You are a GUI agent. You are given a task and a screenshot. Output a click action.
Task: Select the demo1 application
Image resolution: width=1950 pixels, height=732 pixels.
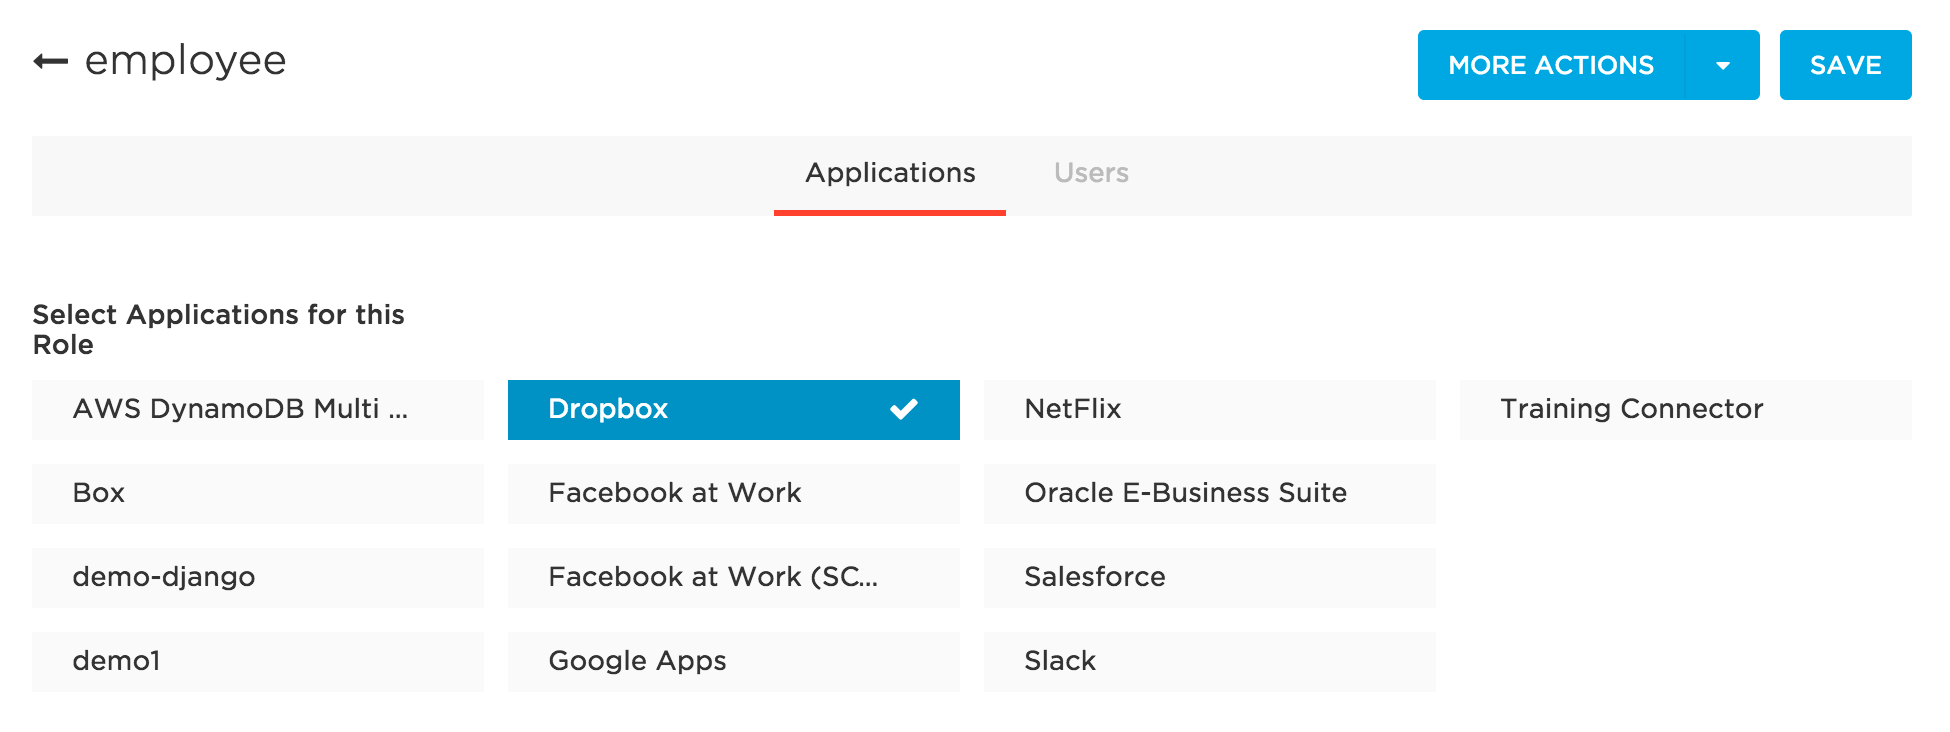[258, 662]
